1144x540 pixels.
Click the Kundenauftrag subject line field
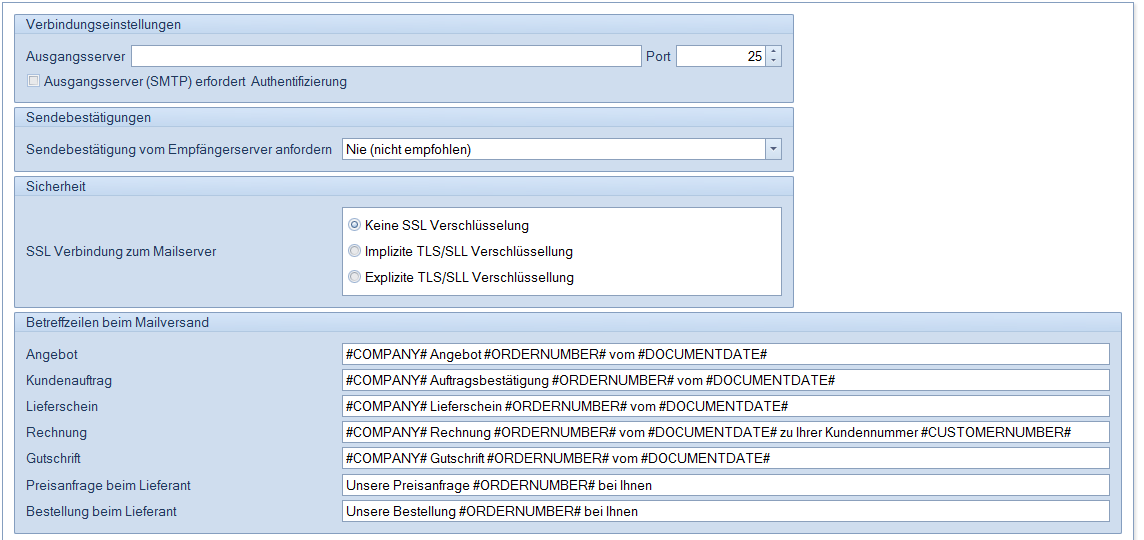725,381
